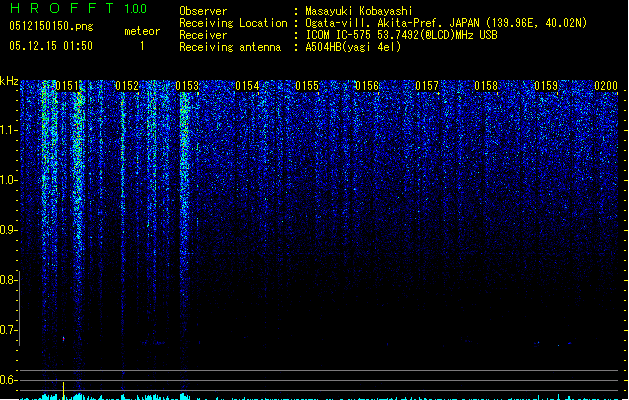The height and width of the screenshot is (400, 629).
Task: Click the 1.0 kHz axis tick label
Action: pyautogui.click(x=8, y=180)
